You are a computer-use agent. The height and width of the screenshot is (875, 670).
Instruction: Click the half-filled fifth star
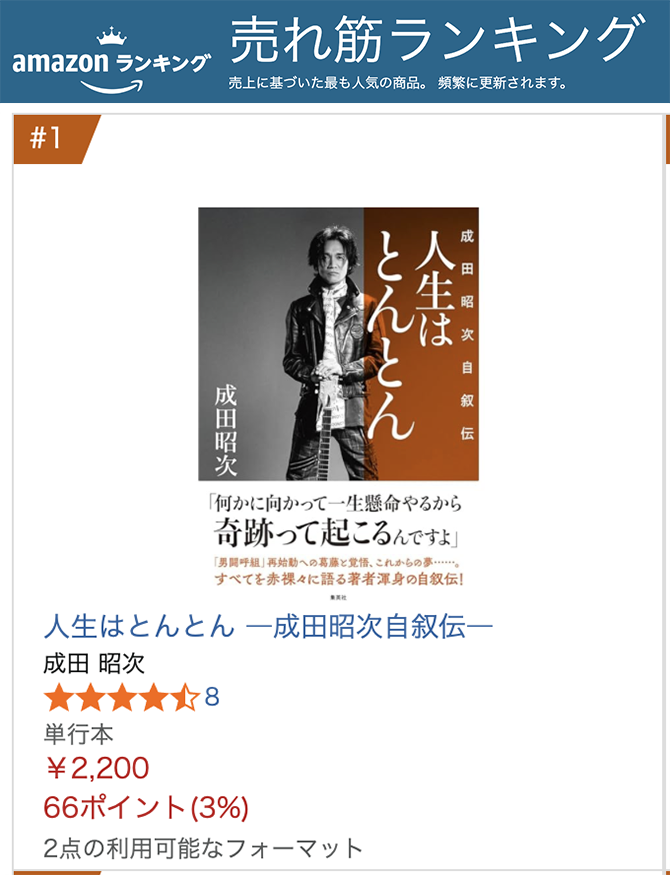pos(186,697)
